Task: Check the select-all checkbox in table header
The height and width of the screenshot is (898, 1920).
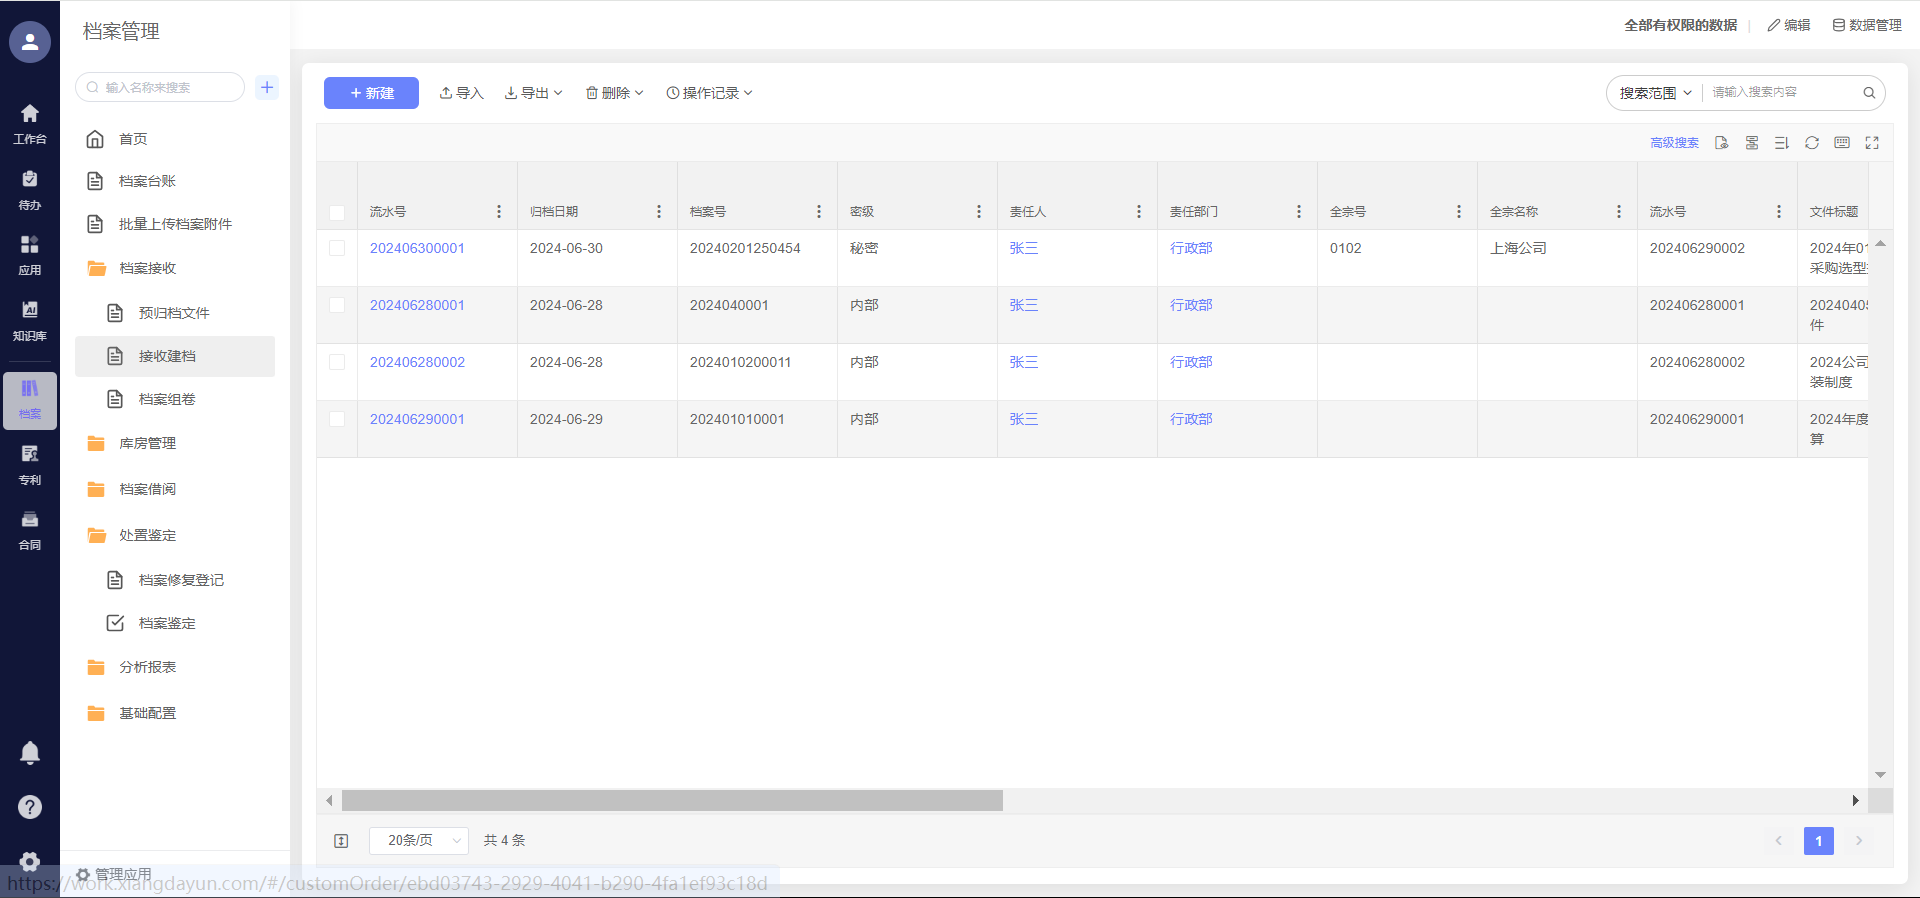Action: (x=337, y=212)
